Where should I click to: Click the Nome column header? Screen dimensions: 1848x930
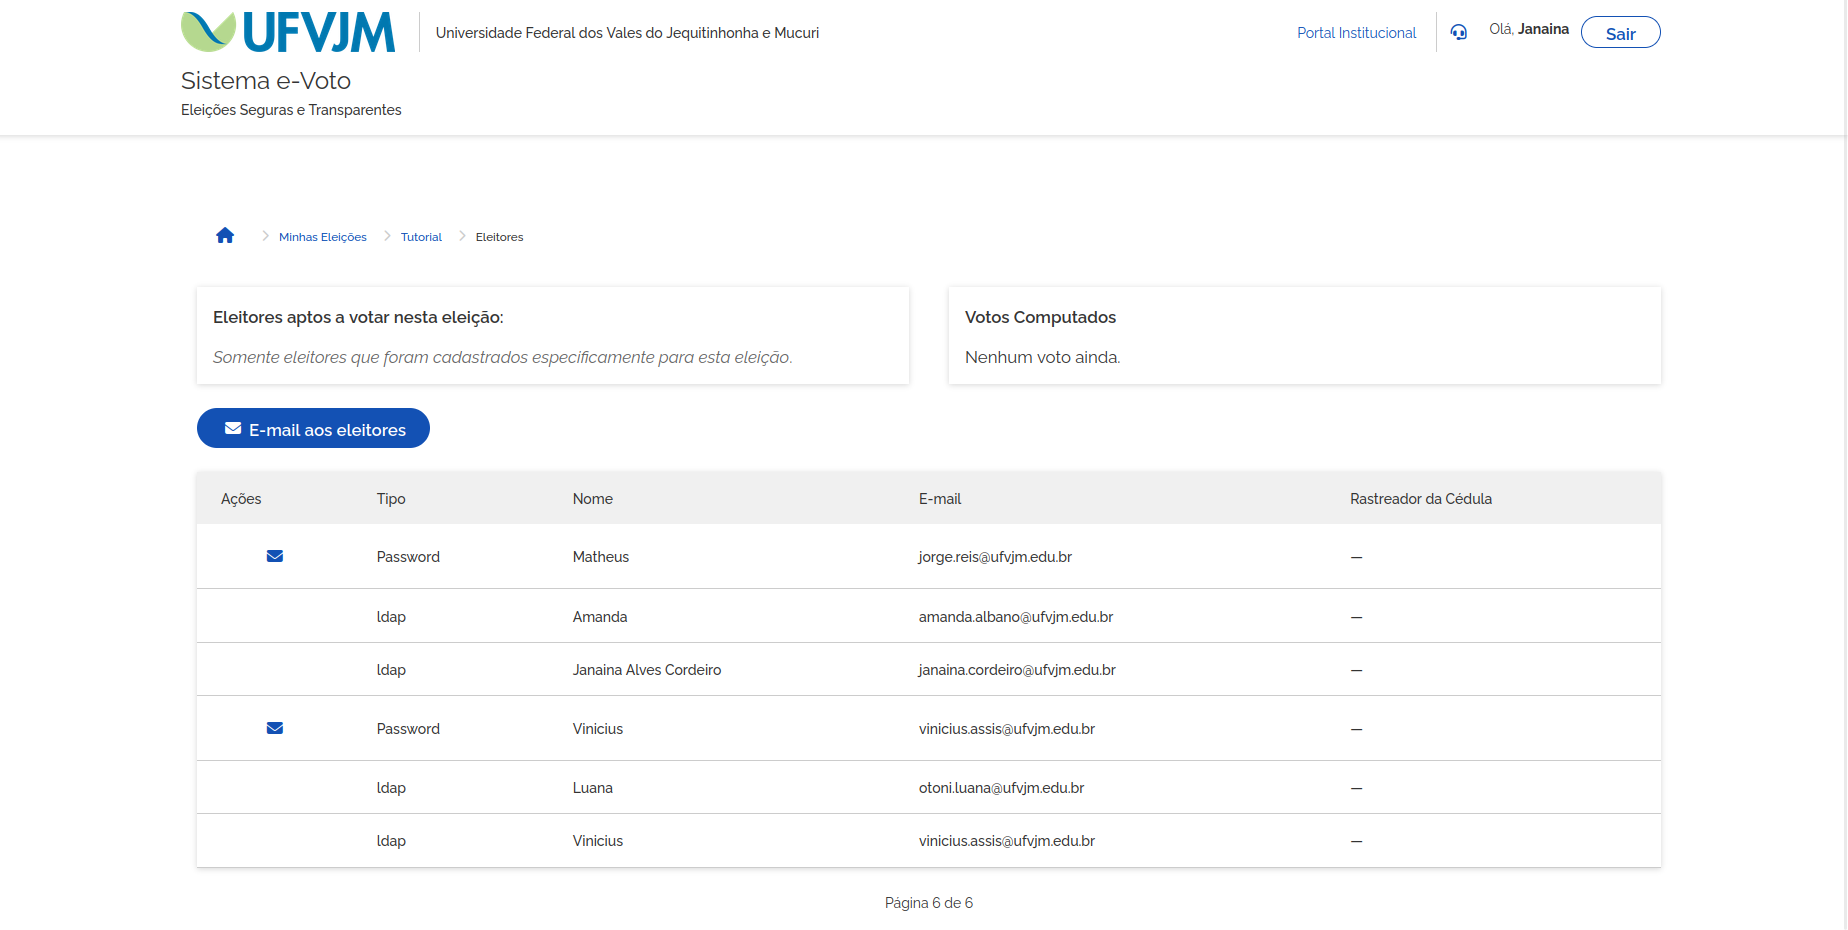click(x=593, y=499)
